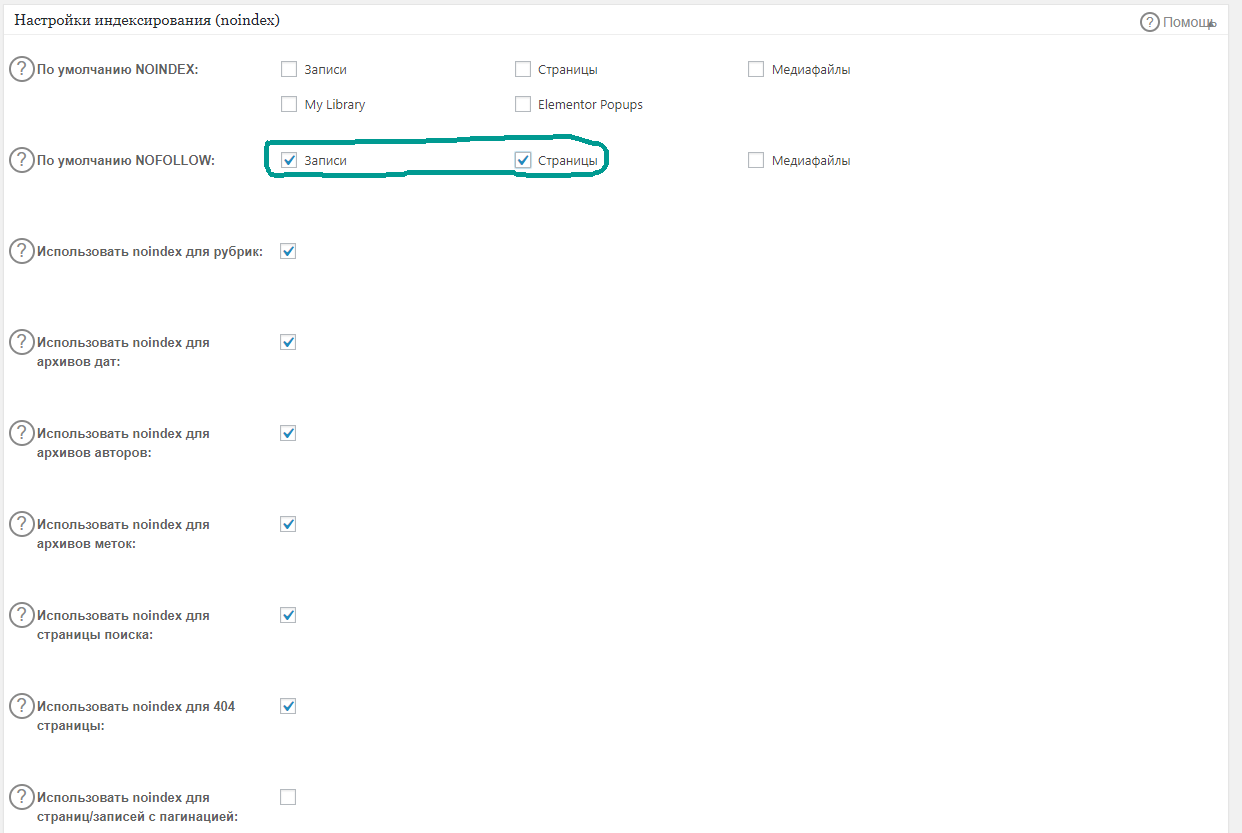Show help for noindex архивов меток
Viewport: 1242px width, 833px height.
21,524
